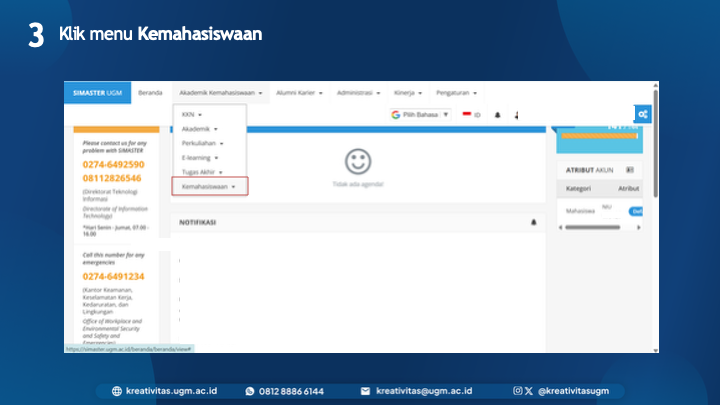This screenshot has height=405, width=720.
Task: Click the ID card icon beside Atribut Akun
Action: [630, 170]
